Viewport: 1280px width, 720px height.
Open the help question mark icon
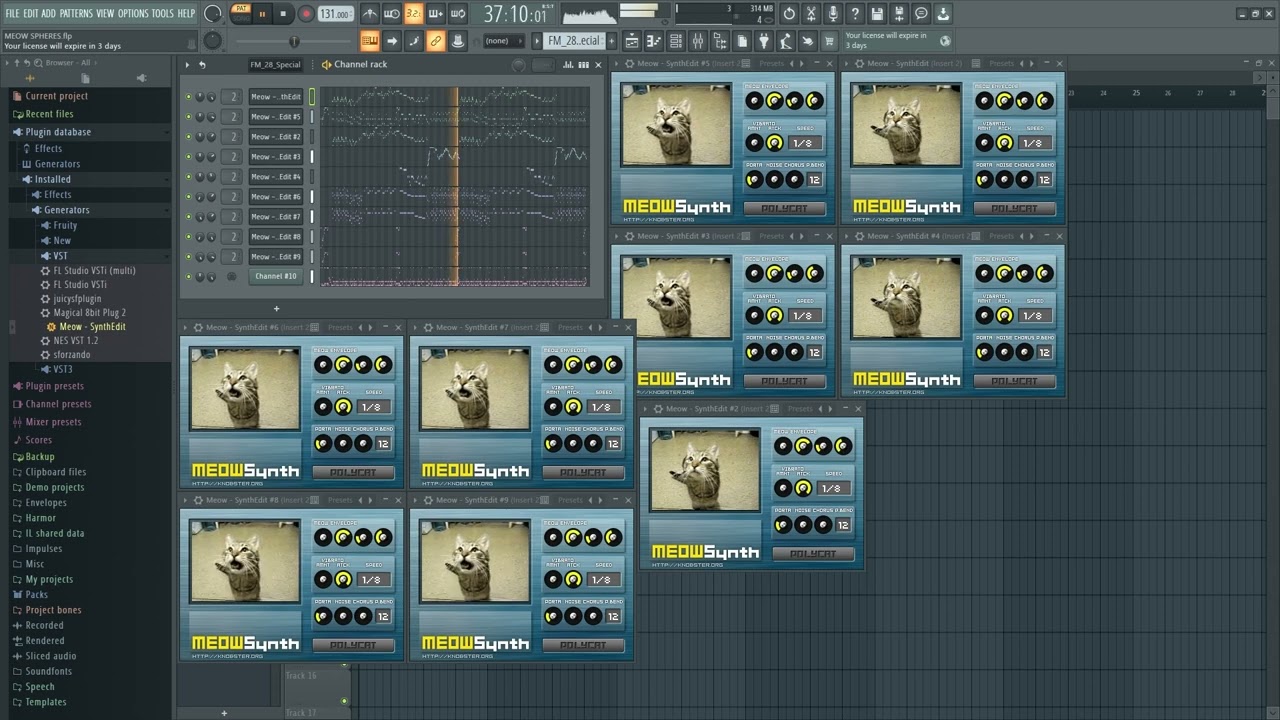[x=855, y=14]
